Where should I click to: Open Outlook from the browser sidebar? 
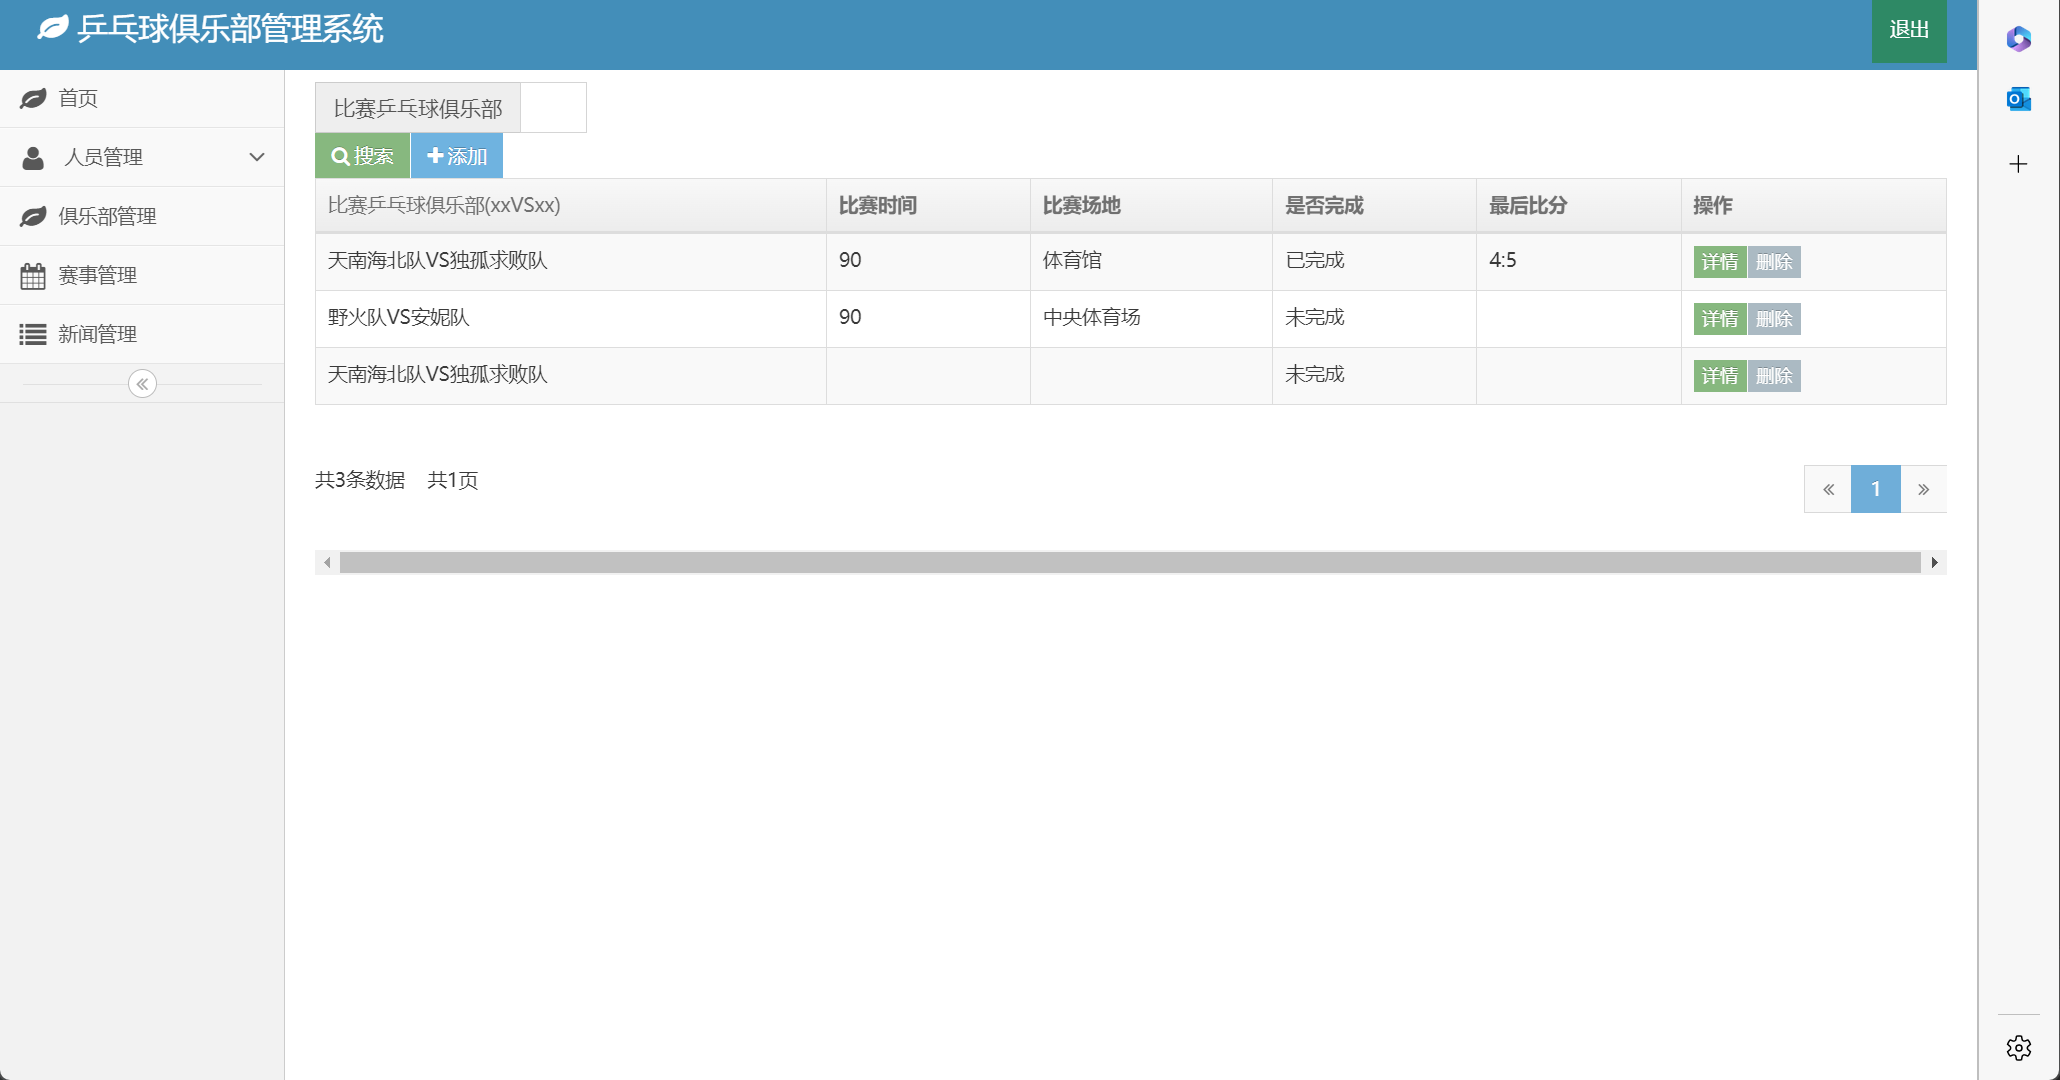click(2019, 99)
